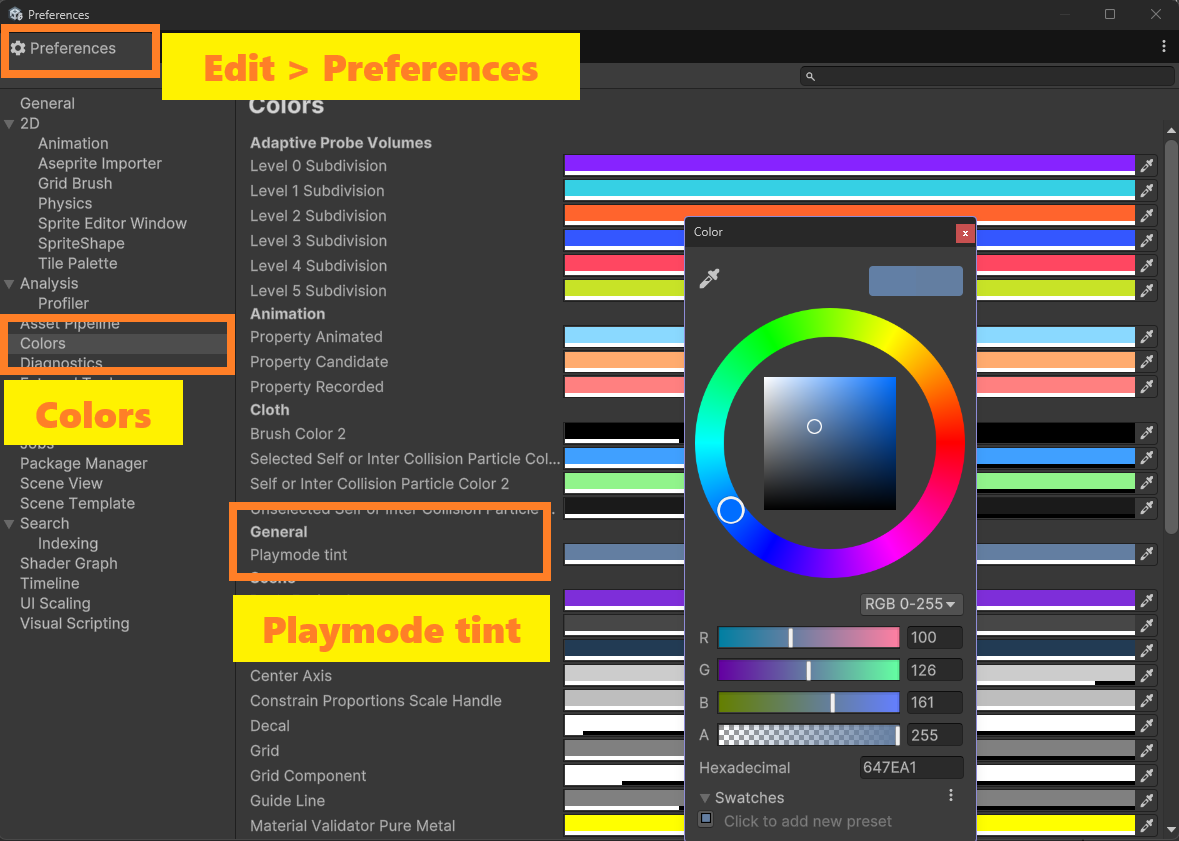The image size is (1179, 841).
Task: Open Colors preferences section
Action: [x=43, y=343]
